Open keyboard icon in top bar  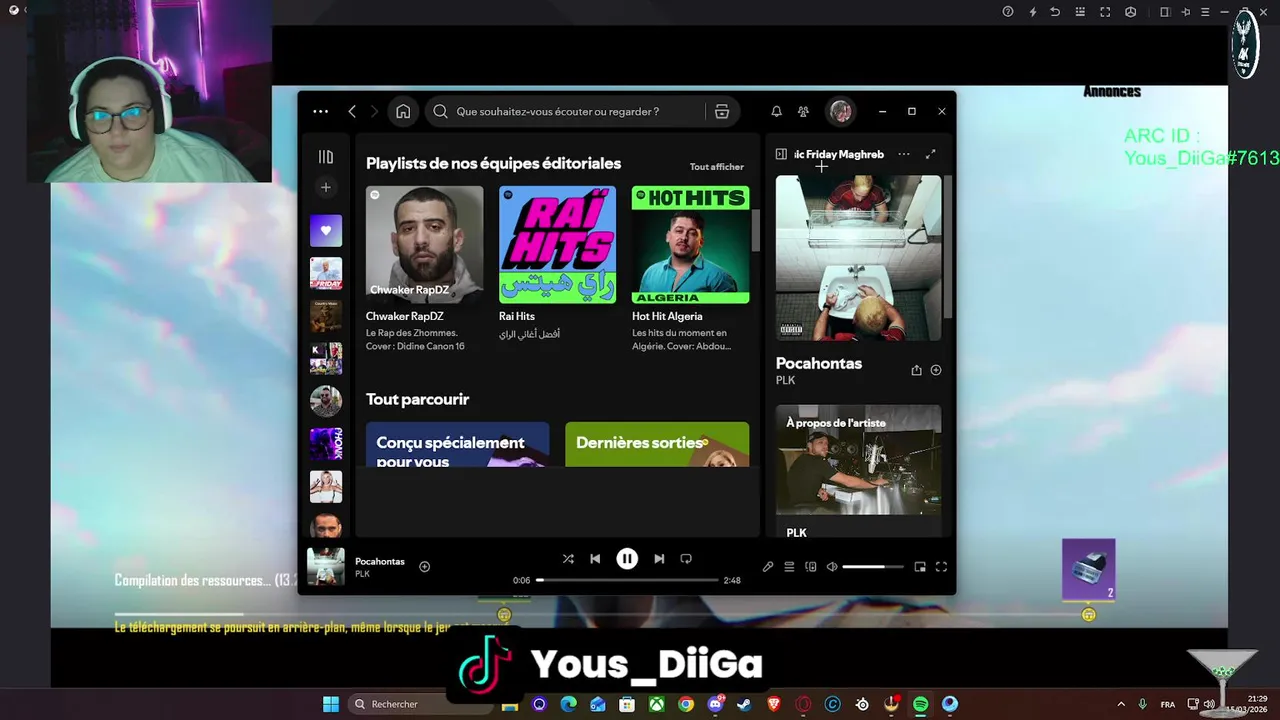pyautogui.click(x=1080, y=12)
